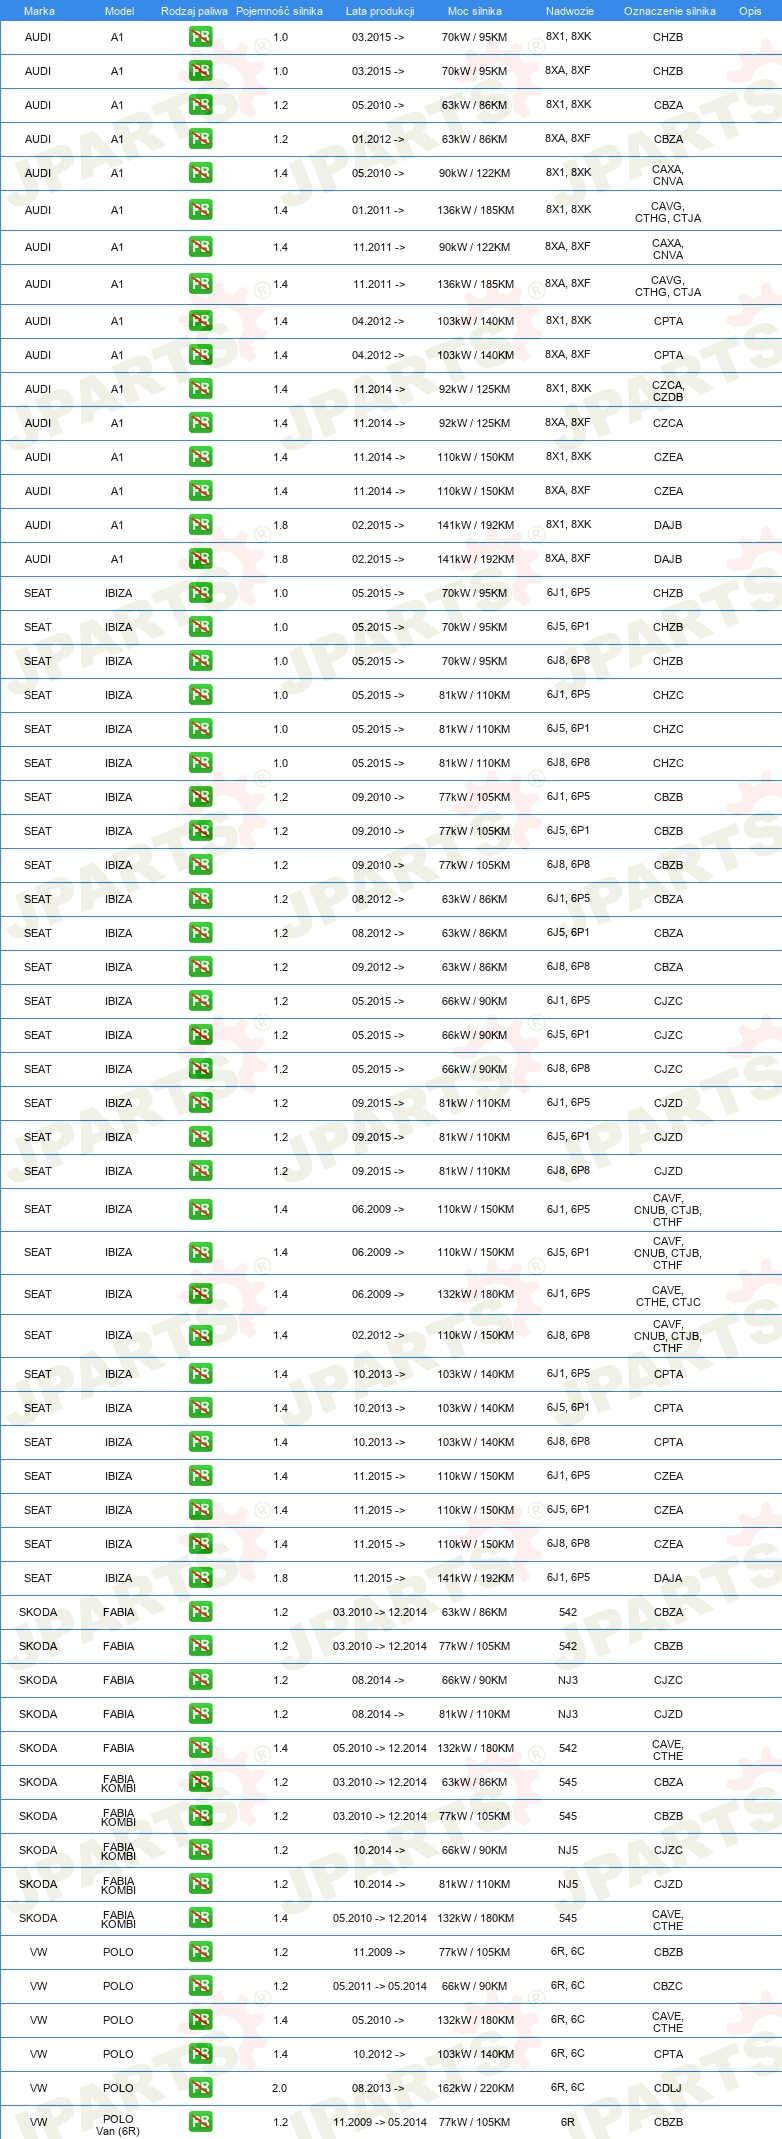Image resolution: width=782 pixels, height=2139 pixels.
Task: Click fuel icon in FABIA KOMBI 545 CBZB row
Action: click(200, 1816)
